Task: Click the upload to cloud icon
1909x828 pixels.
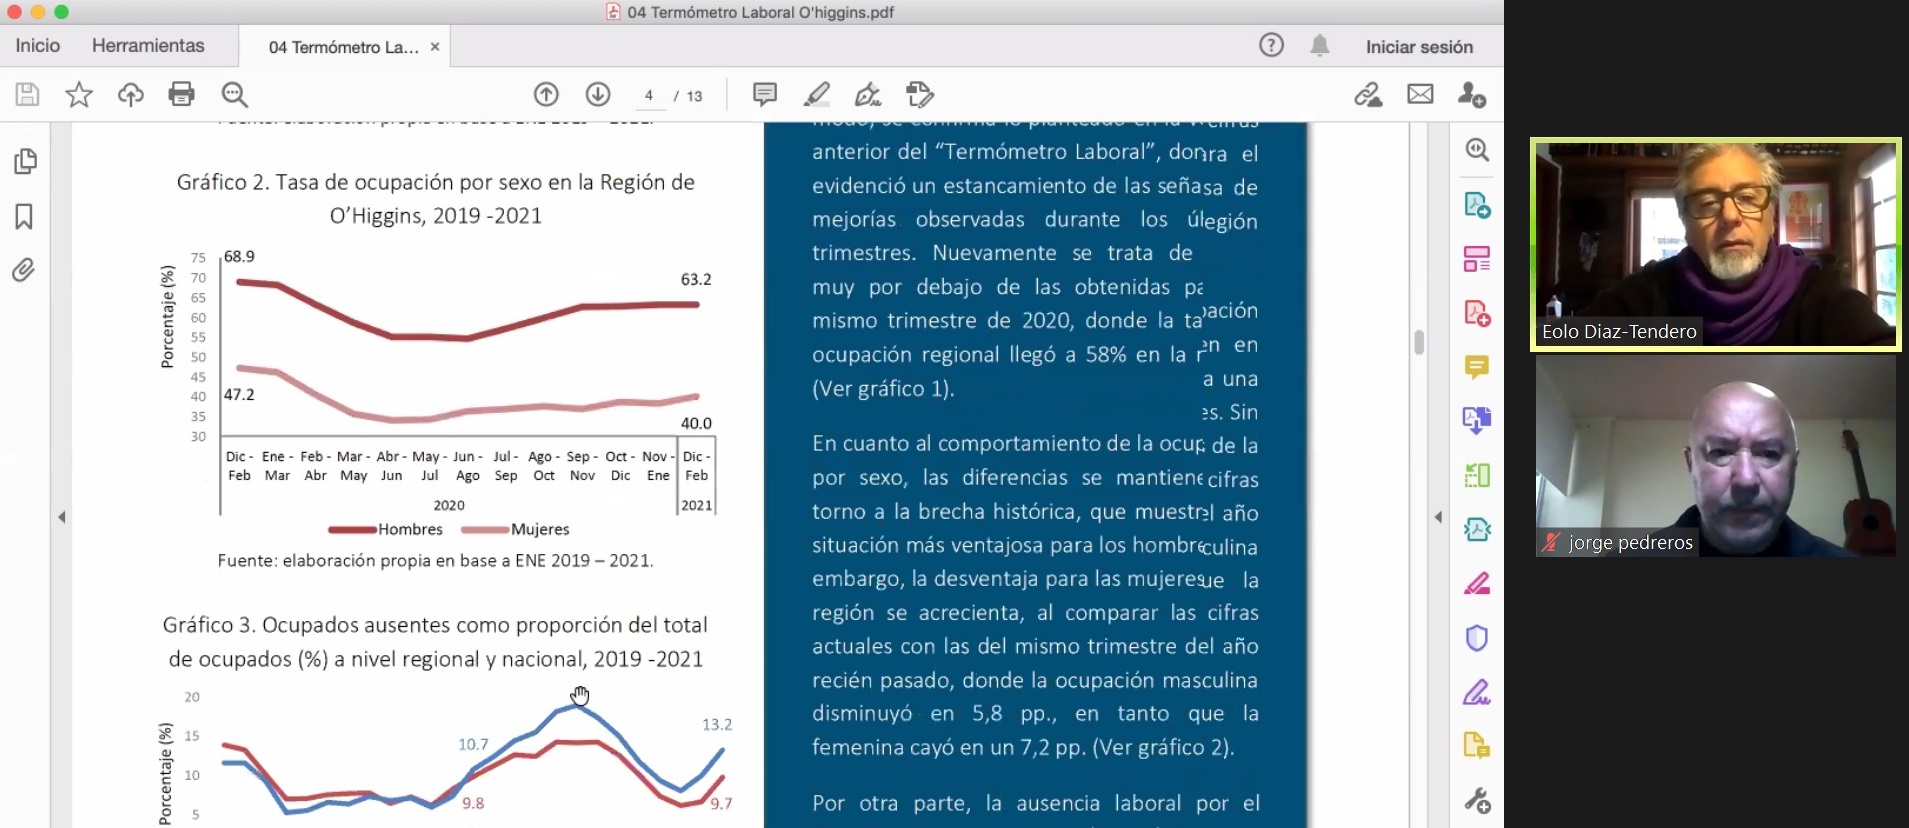Action: [x=131, y=95]
